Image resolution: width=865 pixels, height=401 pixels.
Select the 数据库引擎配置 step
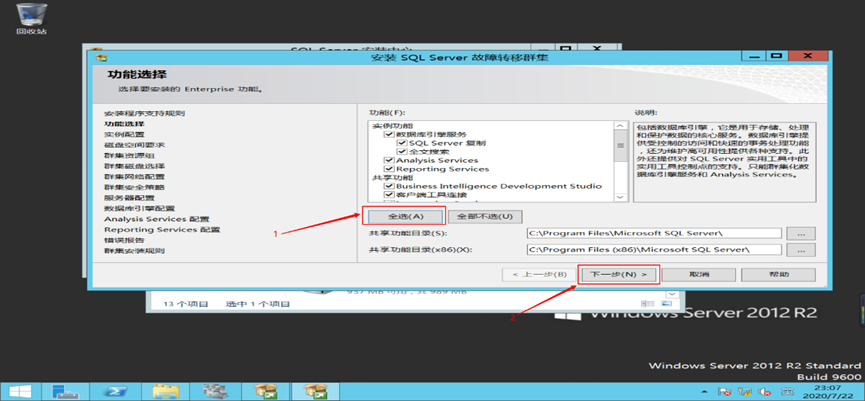click(139, 208)
